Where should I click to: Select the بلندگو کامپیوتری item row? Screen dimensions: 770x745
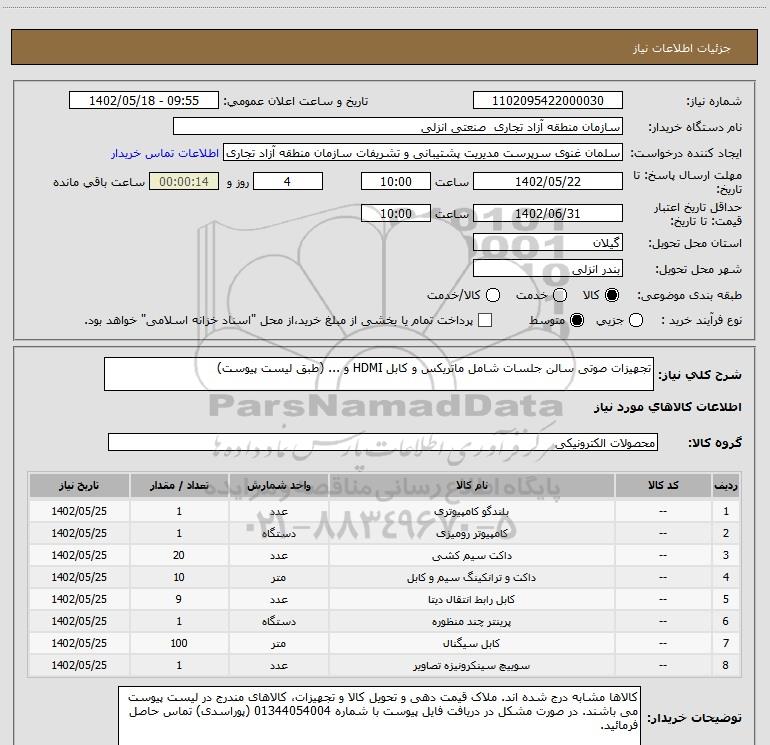click(384, 511)
